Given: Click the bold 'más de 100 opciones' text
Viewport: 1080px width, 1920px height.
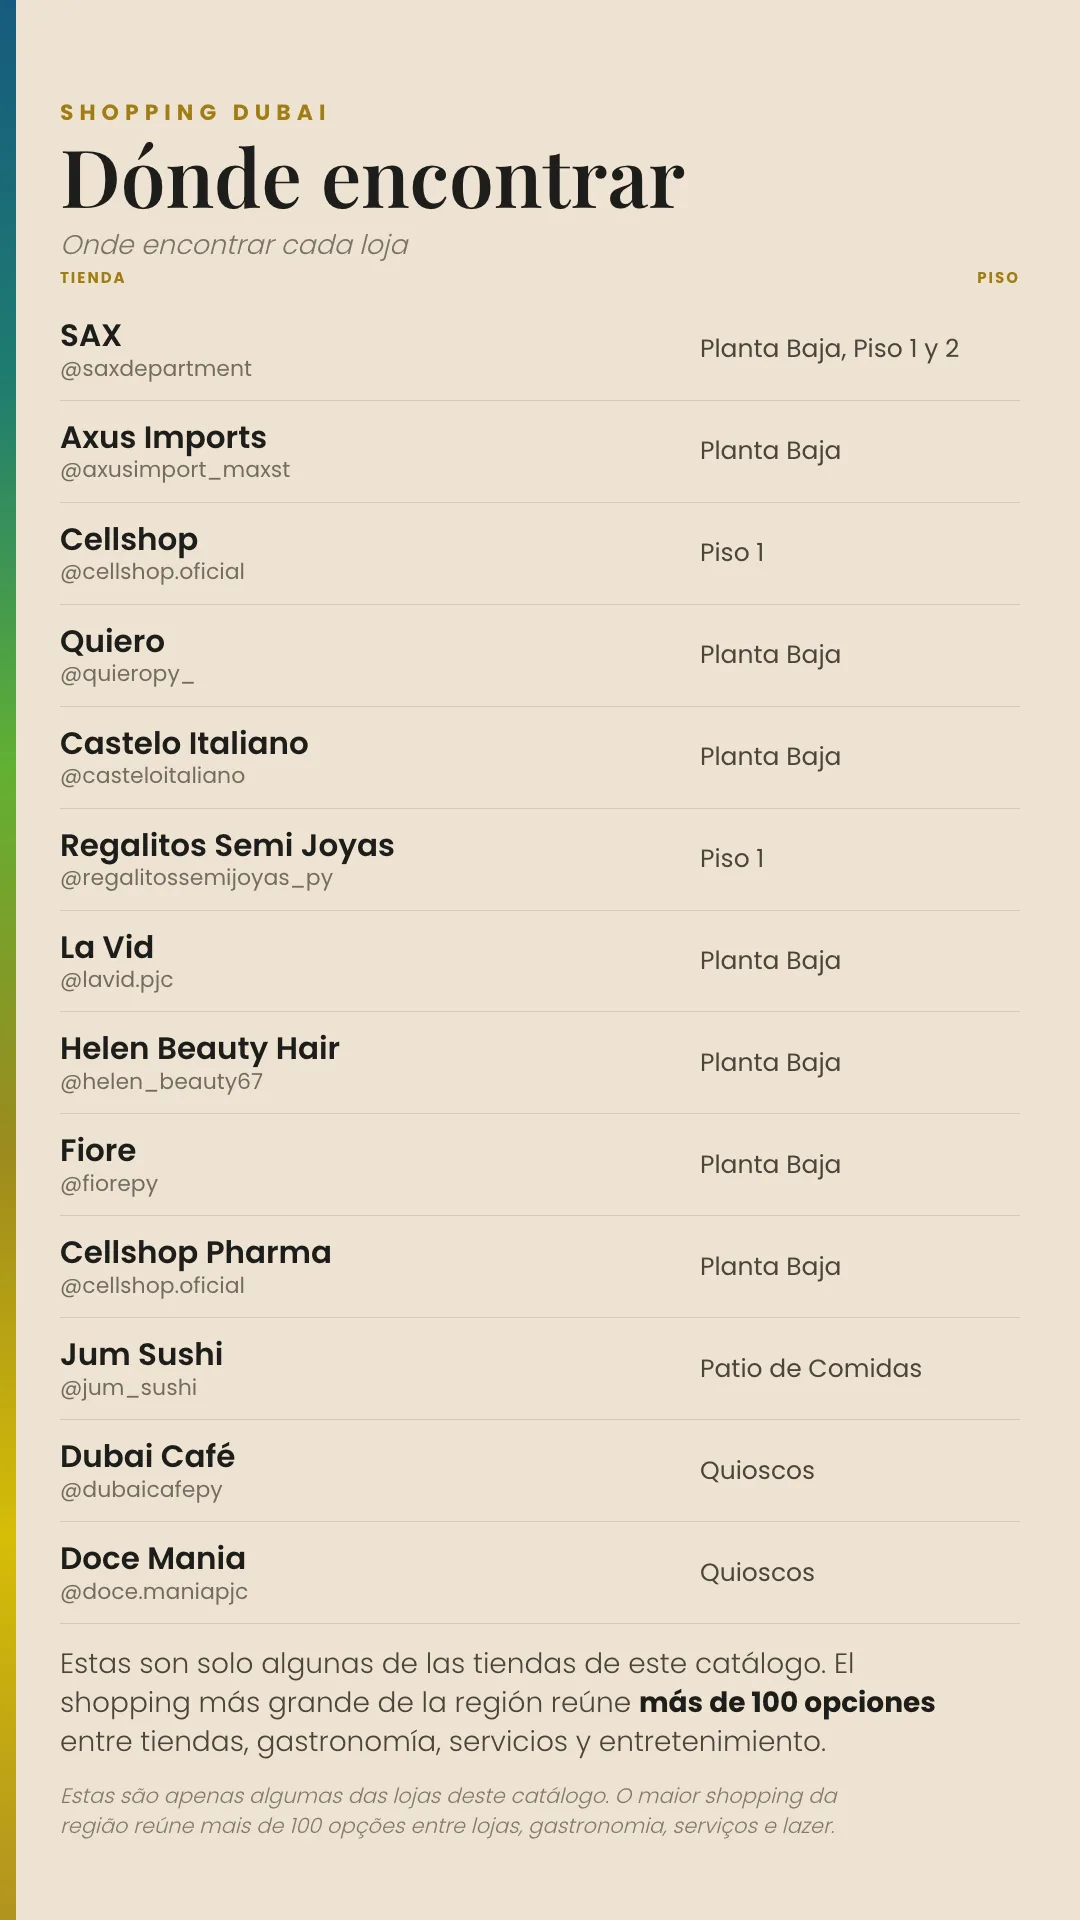Looking at the screenshot, I should coord(787,1702).
